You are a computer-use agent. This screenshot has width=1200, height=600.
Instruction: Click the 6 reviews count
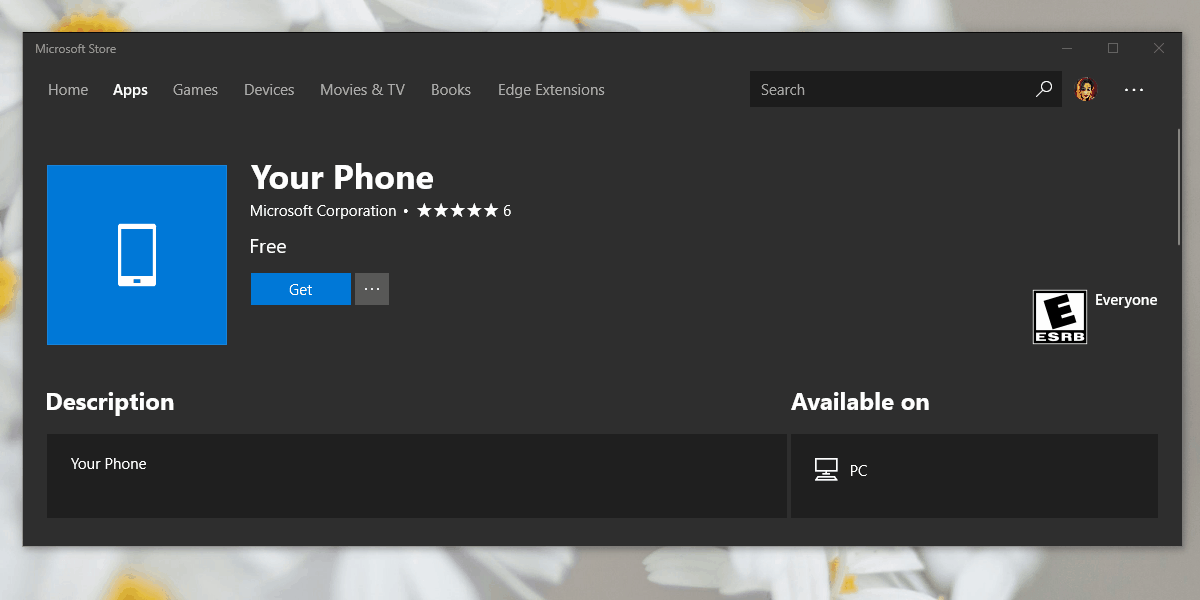[x=508, y=210]
